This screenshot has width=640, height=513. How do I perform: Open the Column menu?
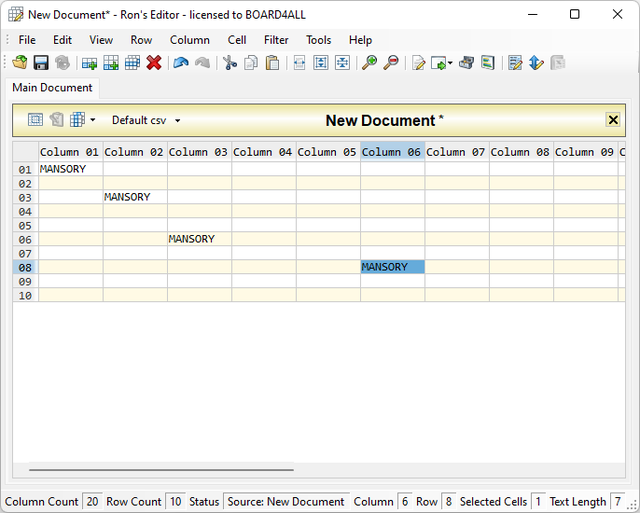(x=189, y=40)
